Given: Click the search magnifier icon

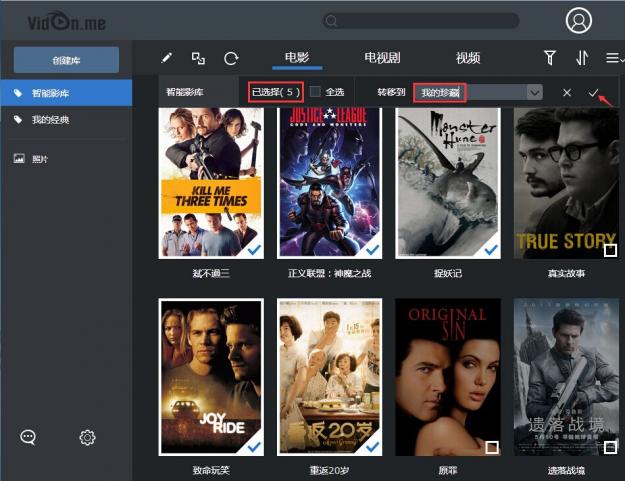Looking at the screenshot, I should pyautogui.click(x=331, y=21).
